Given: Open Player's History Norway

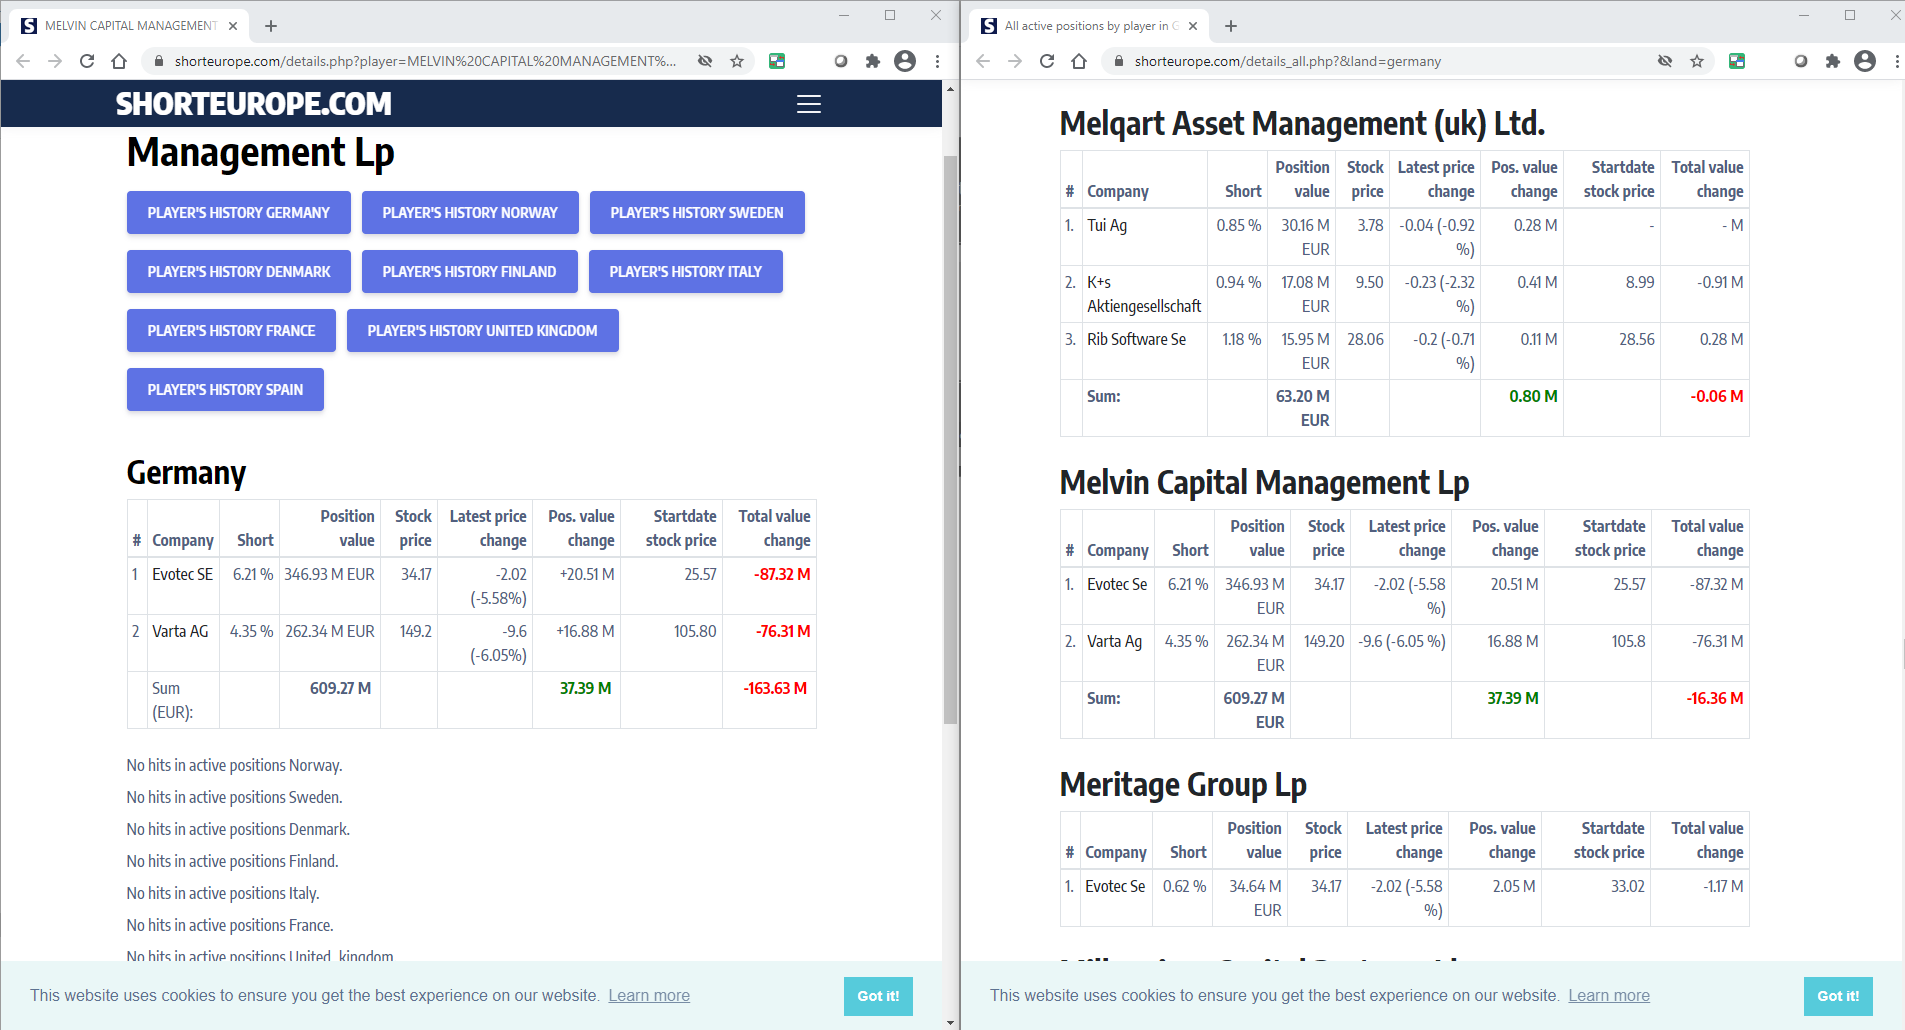Looking at the screenshot, I should coord(470,212).
